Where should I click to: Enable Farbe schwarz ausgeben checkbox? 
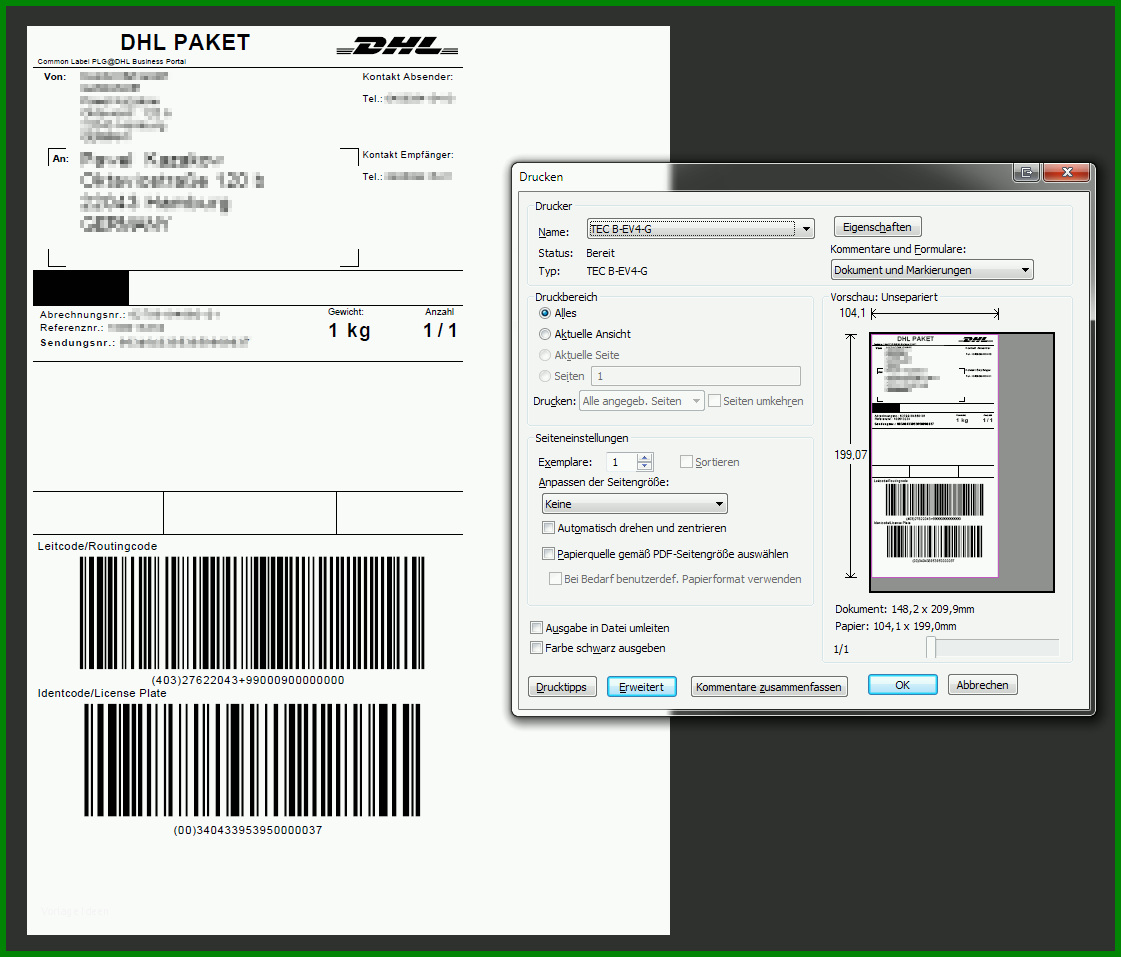pos(536,648)
